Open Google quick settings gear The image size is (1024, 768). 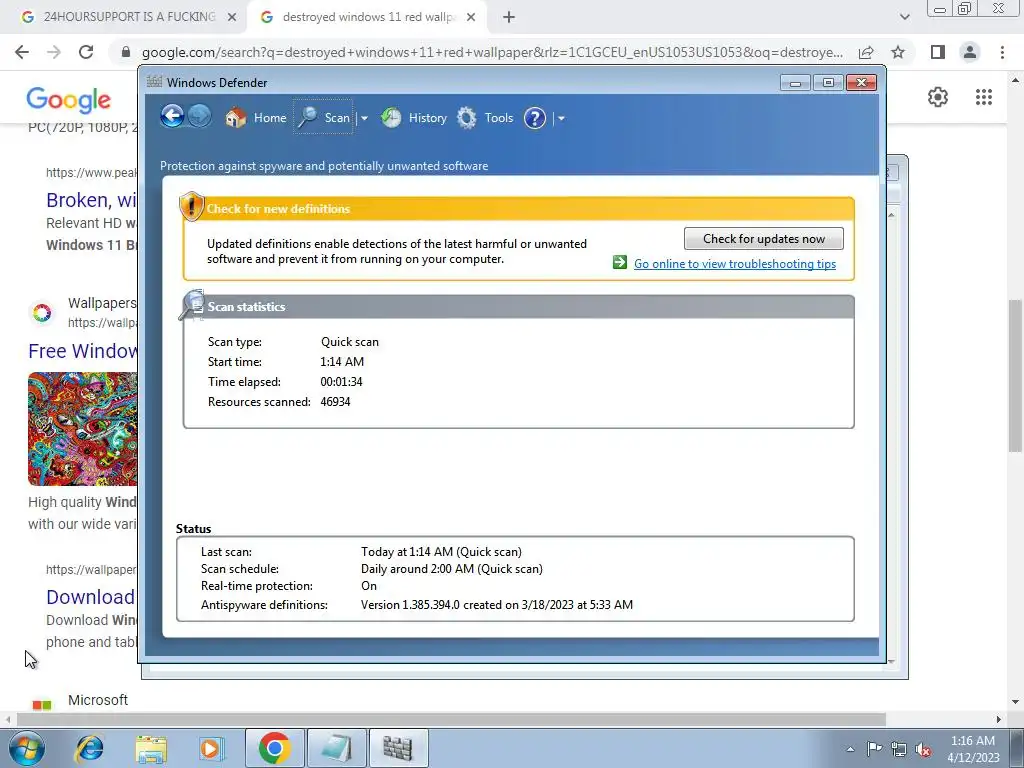[938, 97]
